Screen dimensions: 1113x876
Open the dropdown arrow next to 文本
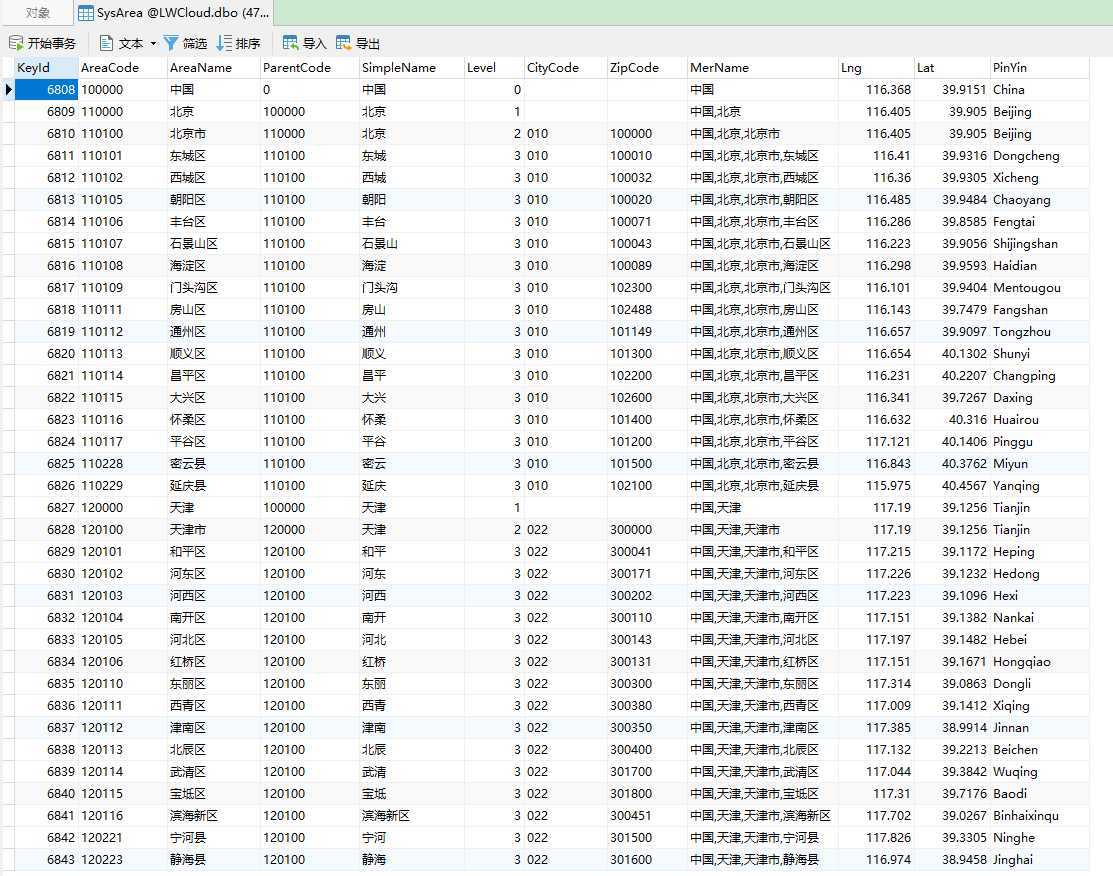point(153,44)
